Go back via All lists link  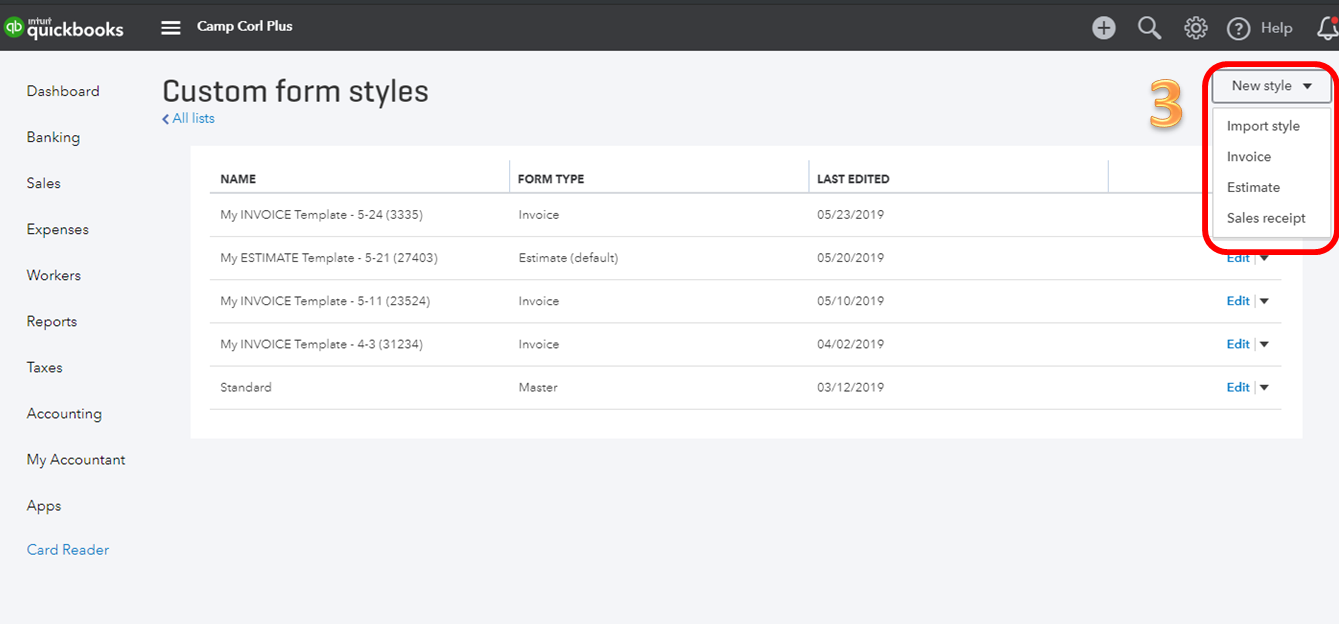pos(189,118)
